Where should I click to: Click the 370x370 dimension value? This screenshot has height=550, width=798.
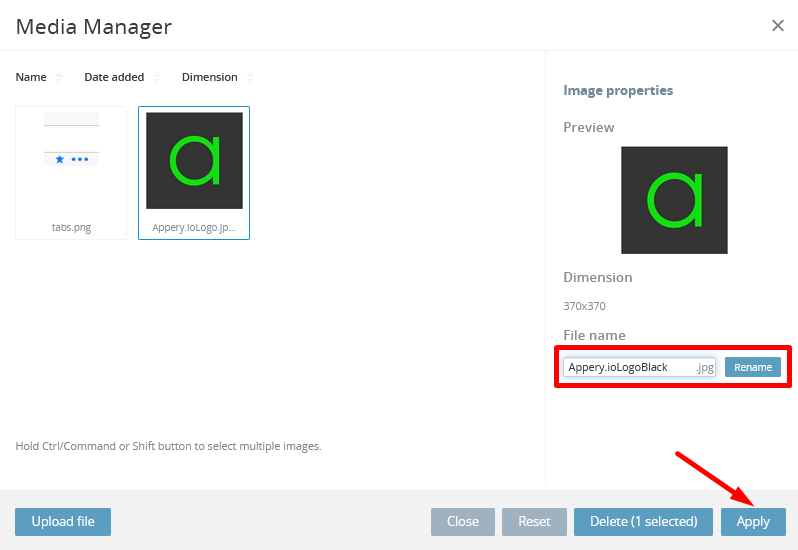tap(584, 306)
